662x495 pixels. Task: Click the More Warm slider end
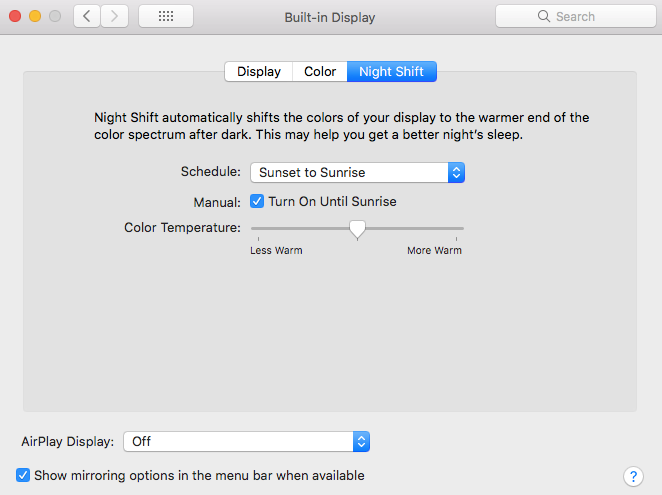click(x=461, y=229)
